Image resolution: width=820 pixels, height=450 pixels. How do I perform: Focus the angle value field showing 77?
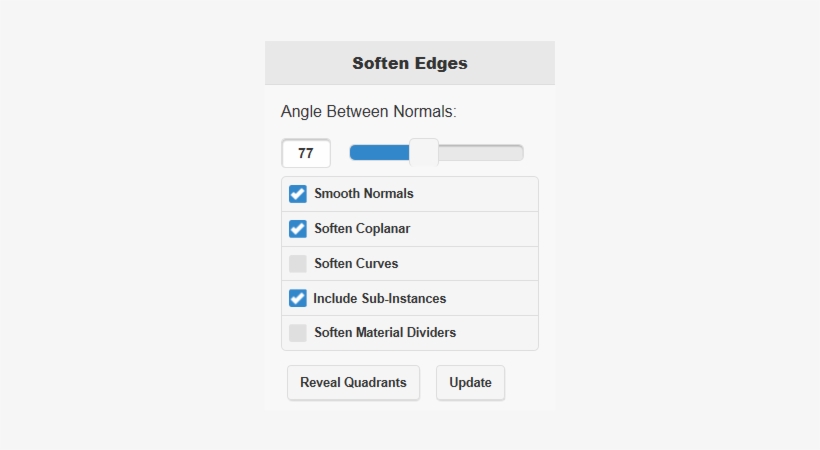click(306, 154)
